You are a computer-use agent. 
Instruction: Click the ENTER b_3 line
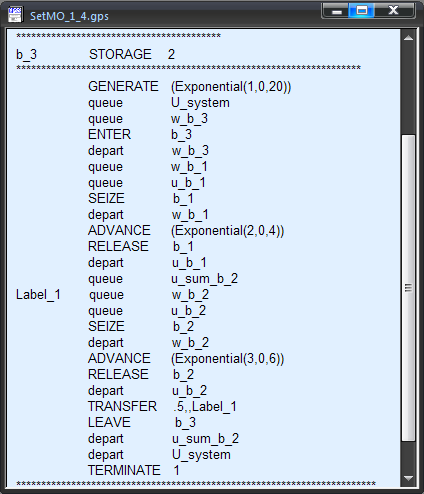(x=140, y=135)
